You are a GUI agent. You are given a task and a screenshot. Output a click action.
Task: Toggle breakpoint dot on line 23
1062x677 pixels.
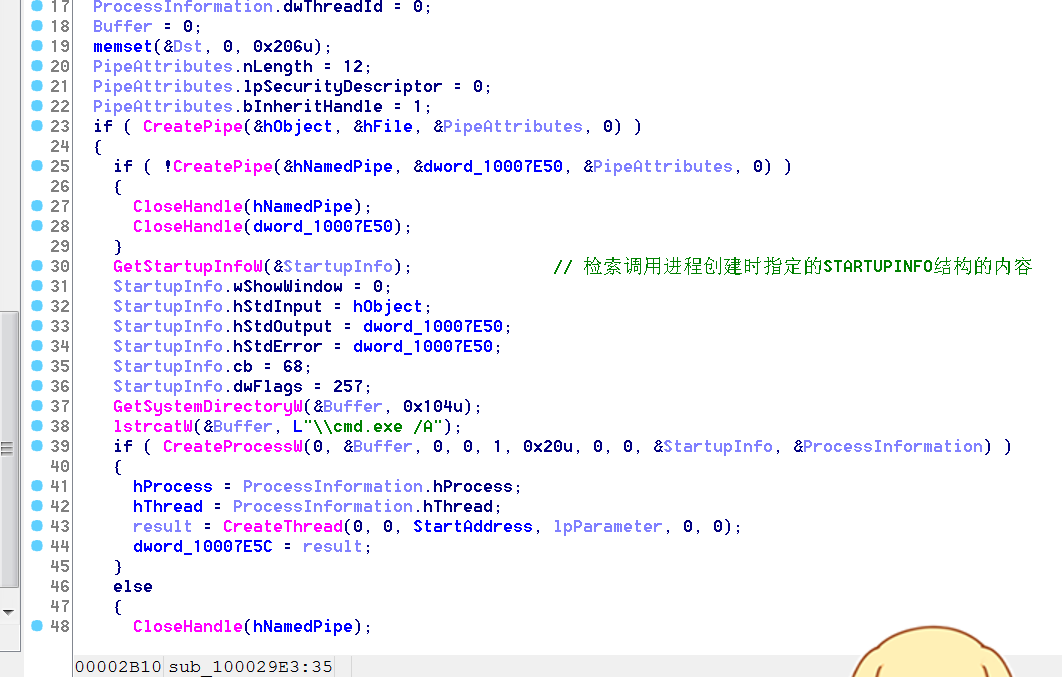pyautogui.click(x=37, y=126)
